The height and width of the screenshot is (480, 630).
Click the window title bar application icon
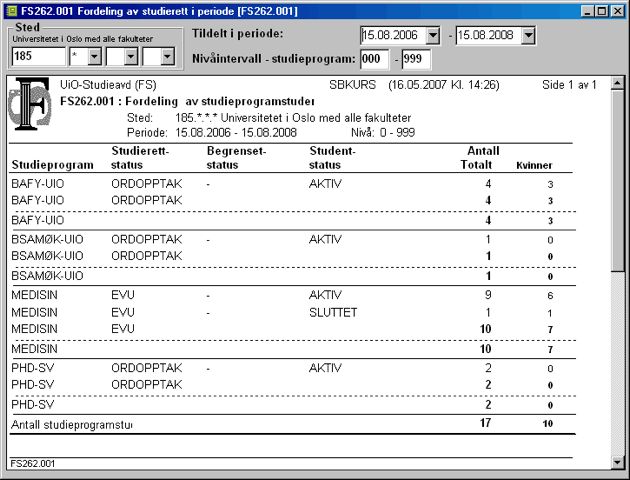12,11
